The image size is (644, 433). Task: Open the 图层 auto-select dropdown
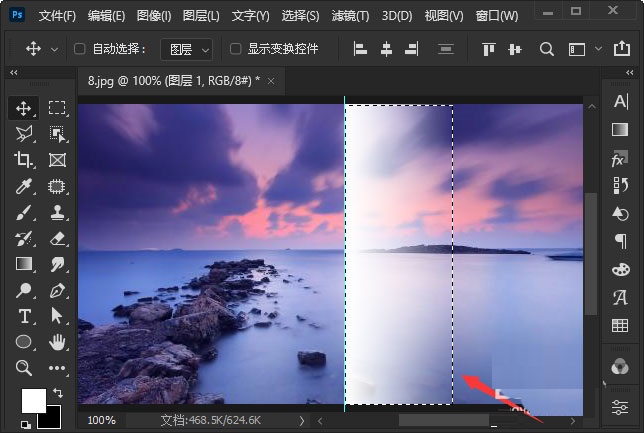(x=186, y=49)
